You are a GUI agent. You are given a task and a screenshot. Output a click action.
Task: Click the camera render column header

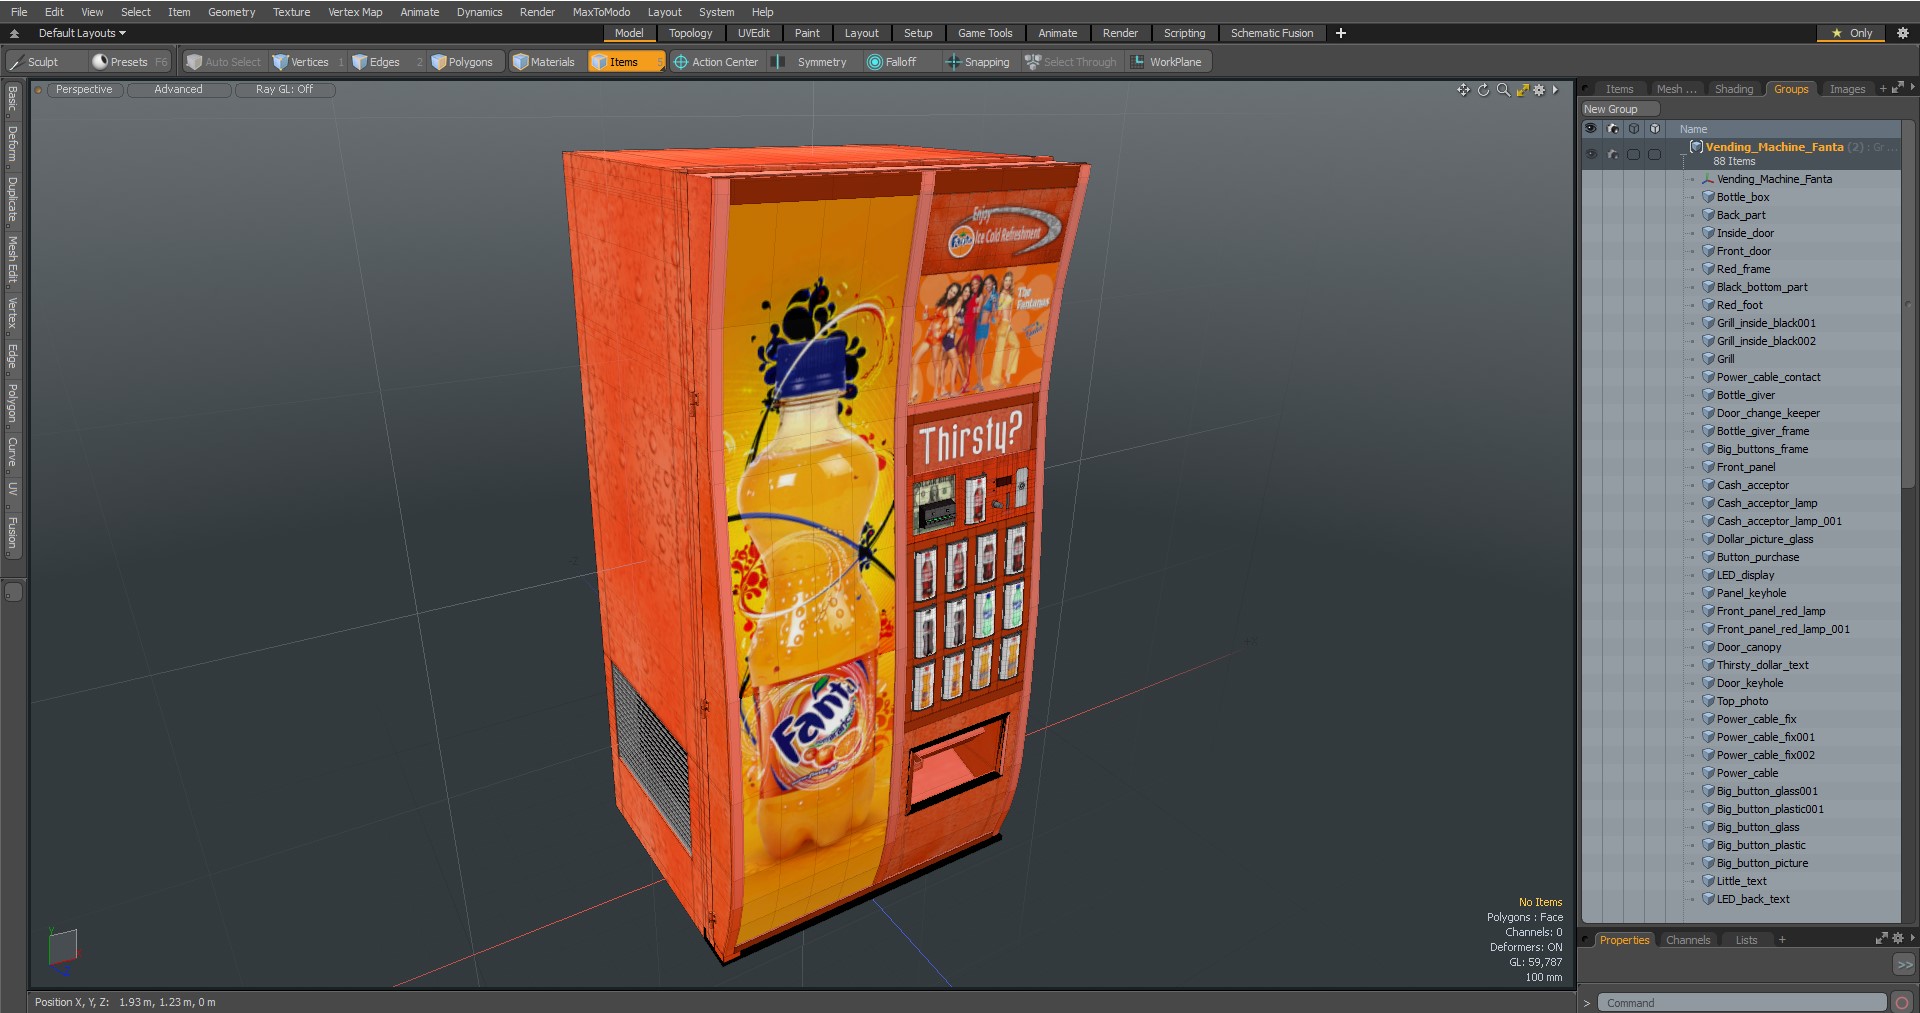[1612, 128]
